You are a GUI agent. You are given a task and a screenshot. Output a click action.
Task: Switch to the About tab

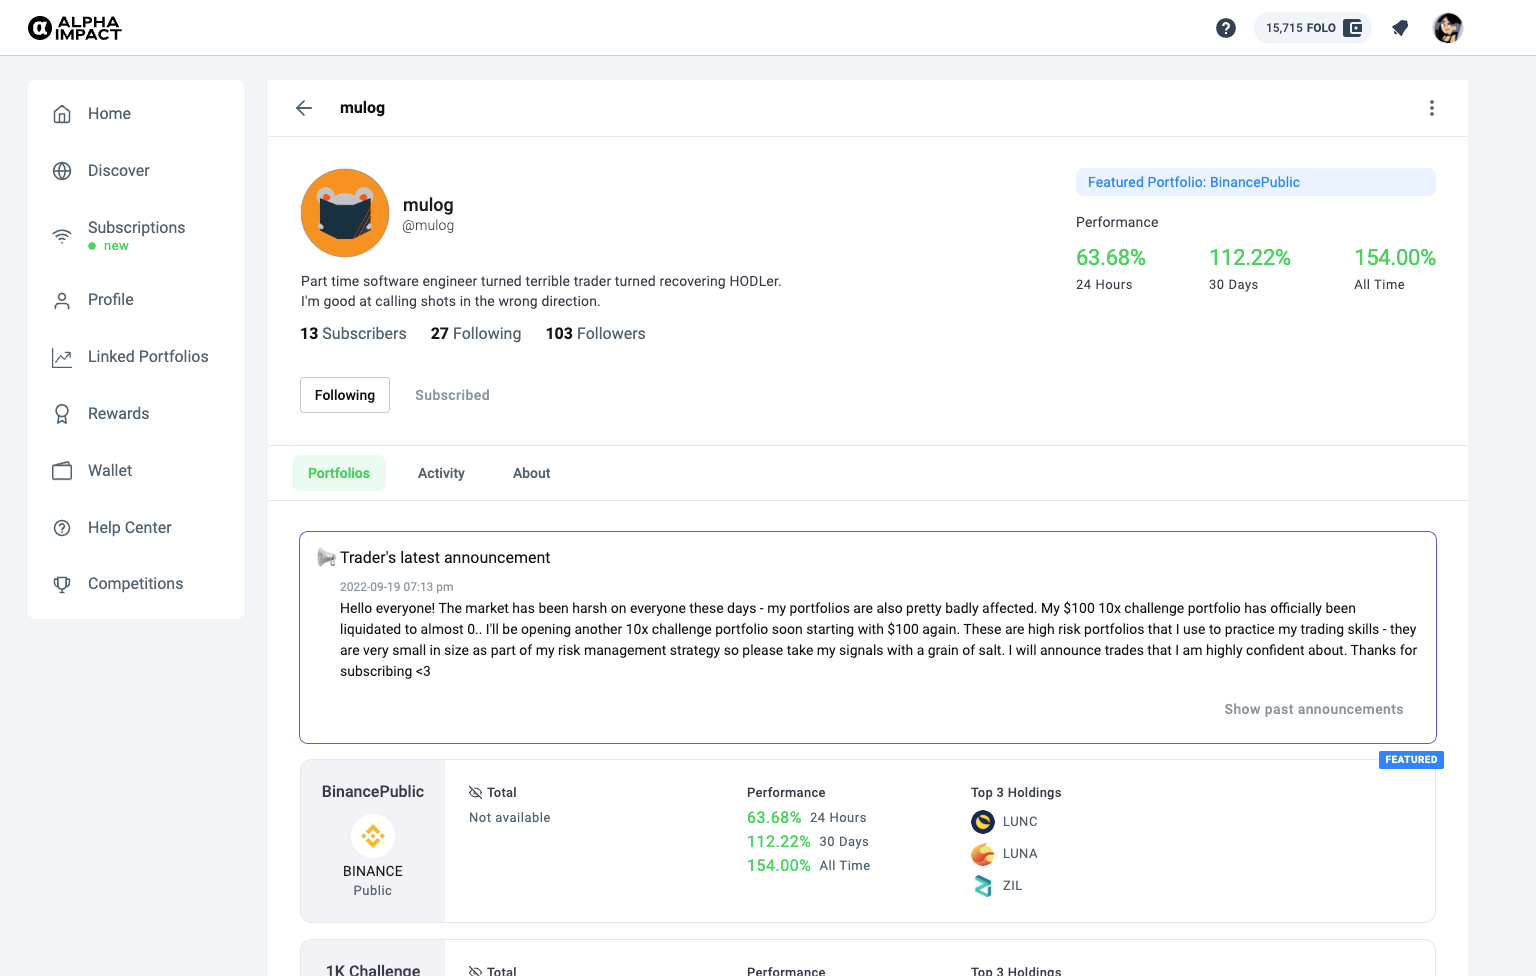tap(532, 473)
